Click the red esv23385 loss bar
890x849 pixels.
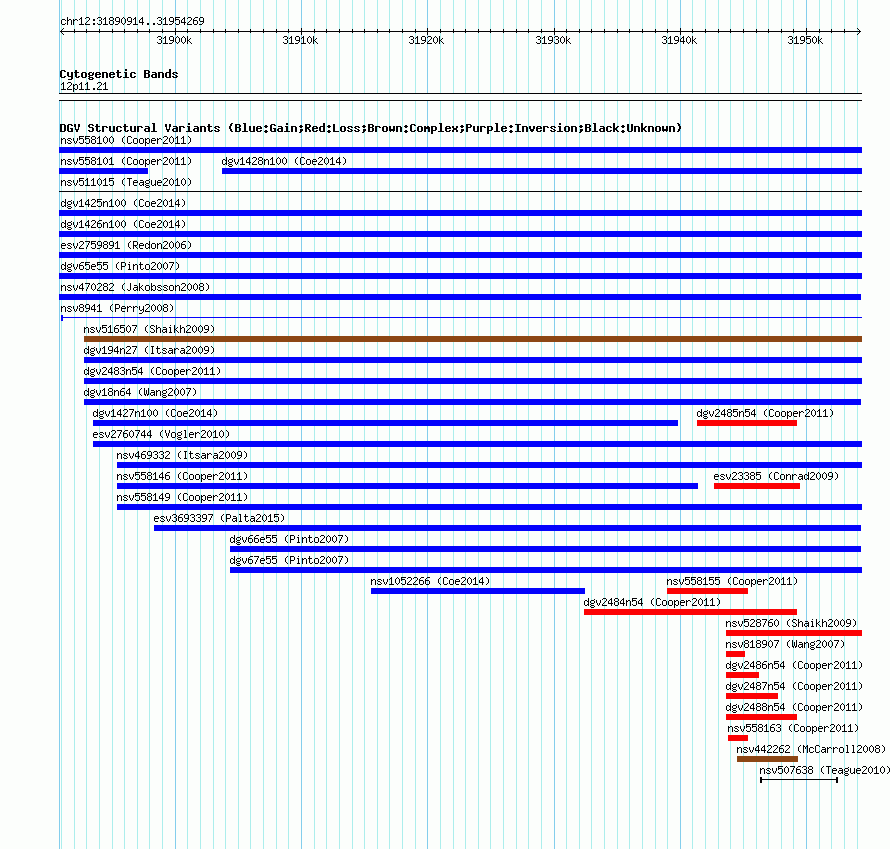click(x=757, y=486)
